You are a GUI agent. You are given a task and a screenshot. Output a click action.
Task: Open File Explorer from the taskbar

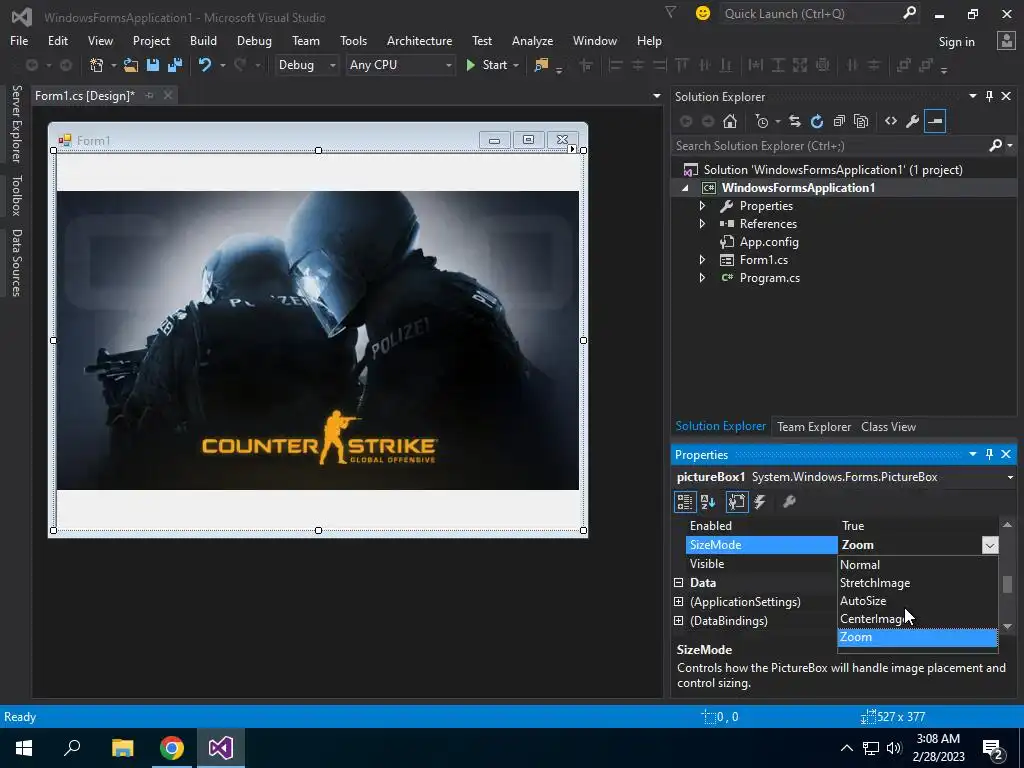tap(122, 748)
